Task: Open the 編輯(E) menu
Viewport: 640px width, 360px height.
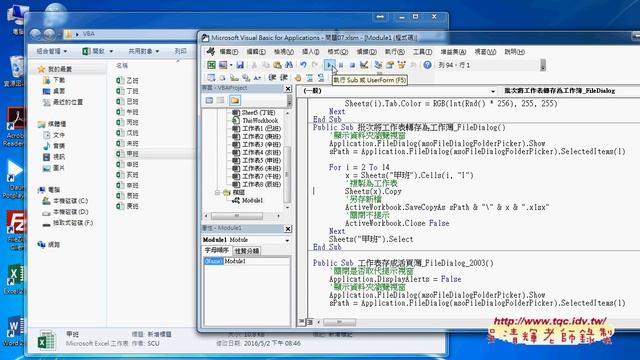Action: (256, 52)
